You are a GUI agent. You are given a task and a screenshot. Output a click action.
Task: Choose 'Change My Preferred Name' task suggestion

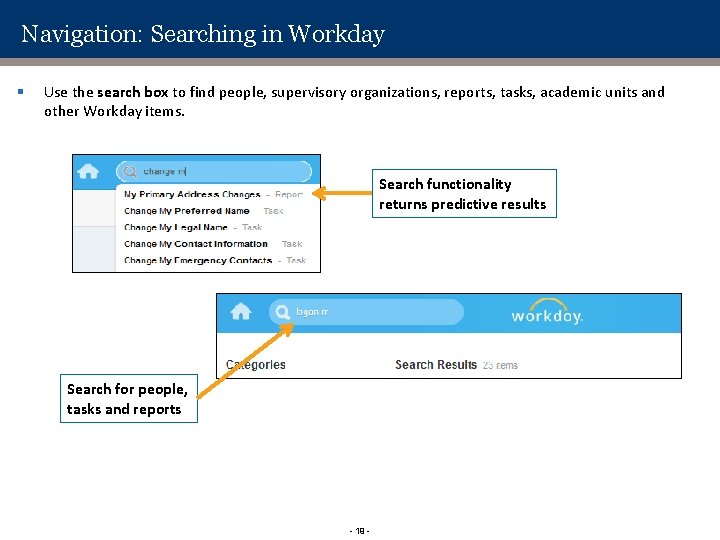[203, 211]
